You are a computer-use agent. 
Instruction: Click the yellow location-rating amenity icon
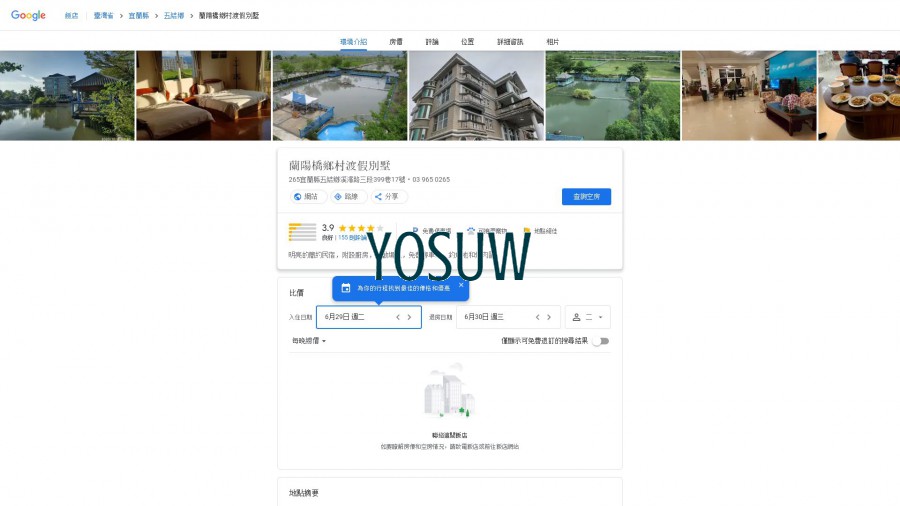point(527,231)
